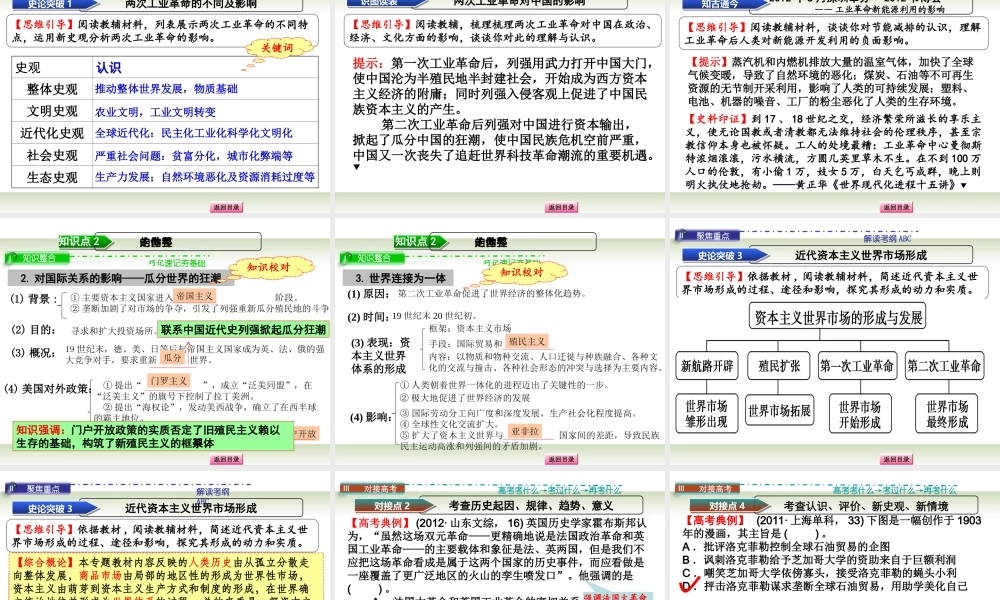Screen dimensions: 1000x600
Task: Click the green 知识强调 note box
Action: [x=153, y=436]
